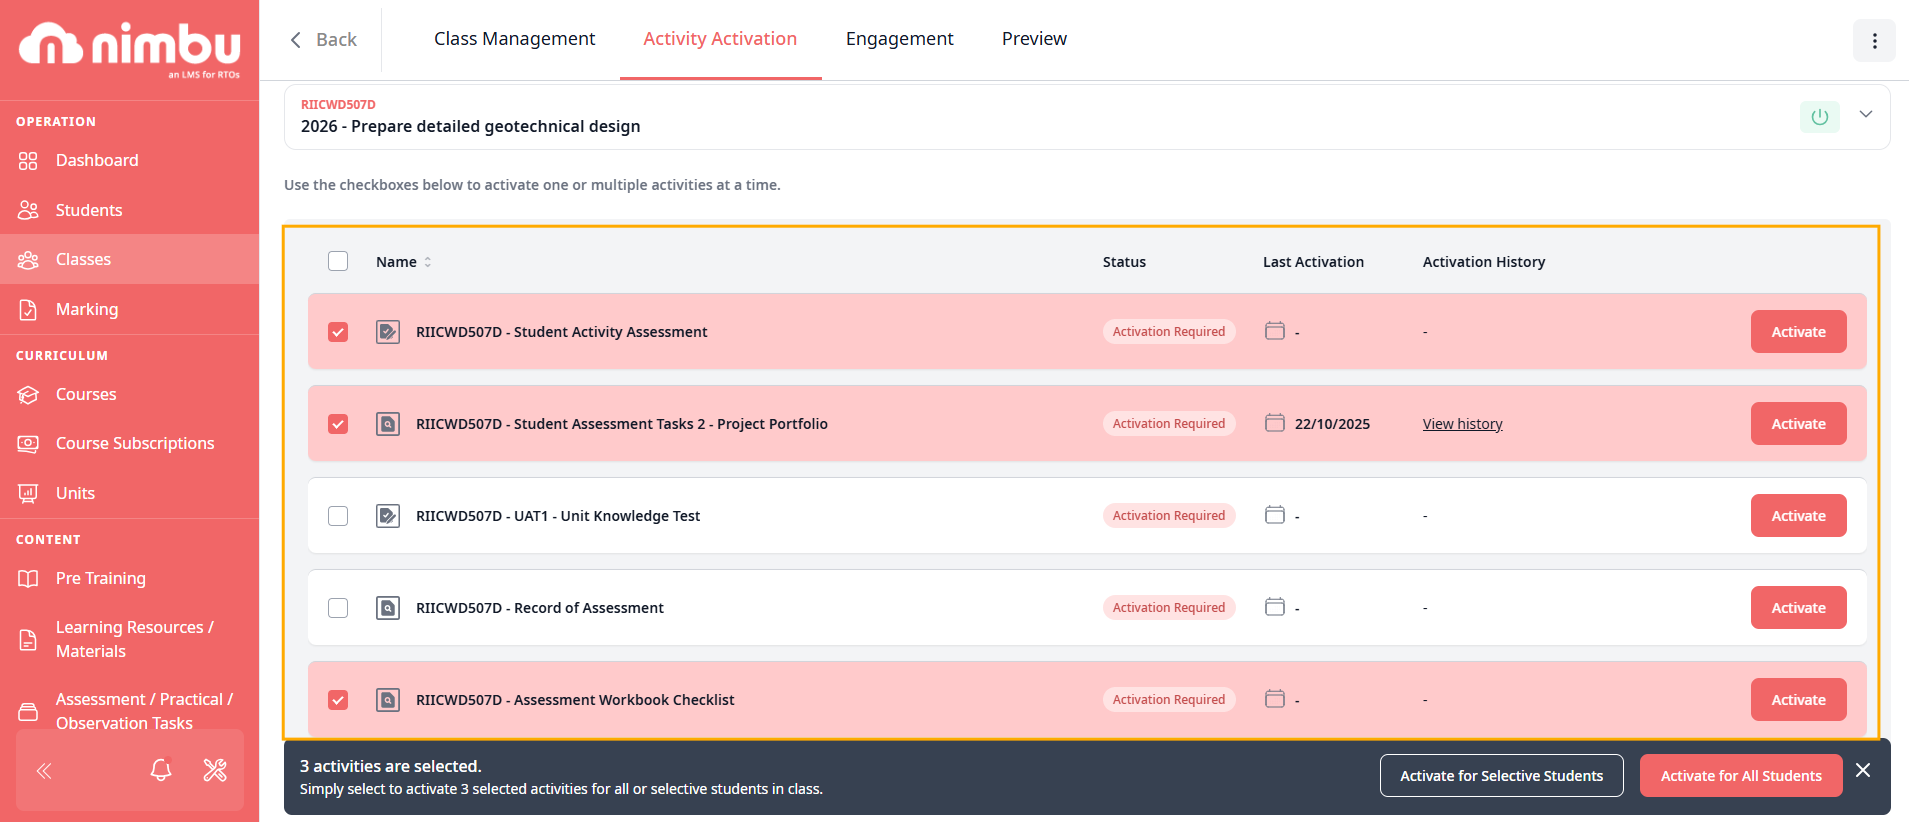Click the green power icon for the unit
The image size is (1909, 822).
[x=1819, y=117]
